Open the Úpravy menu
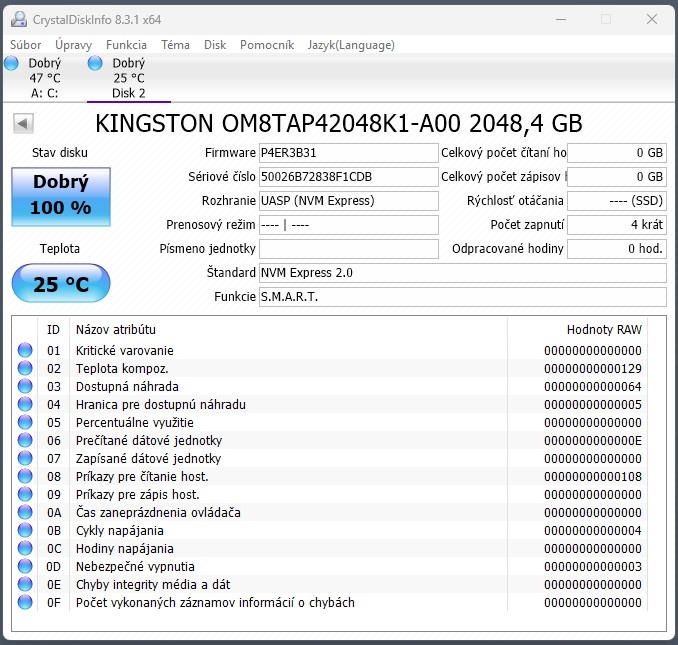678x645 pixels. tap(74, 45)
